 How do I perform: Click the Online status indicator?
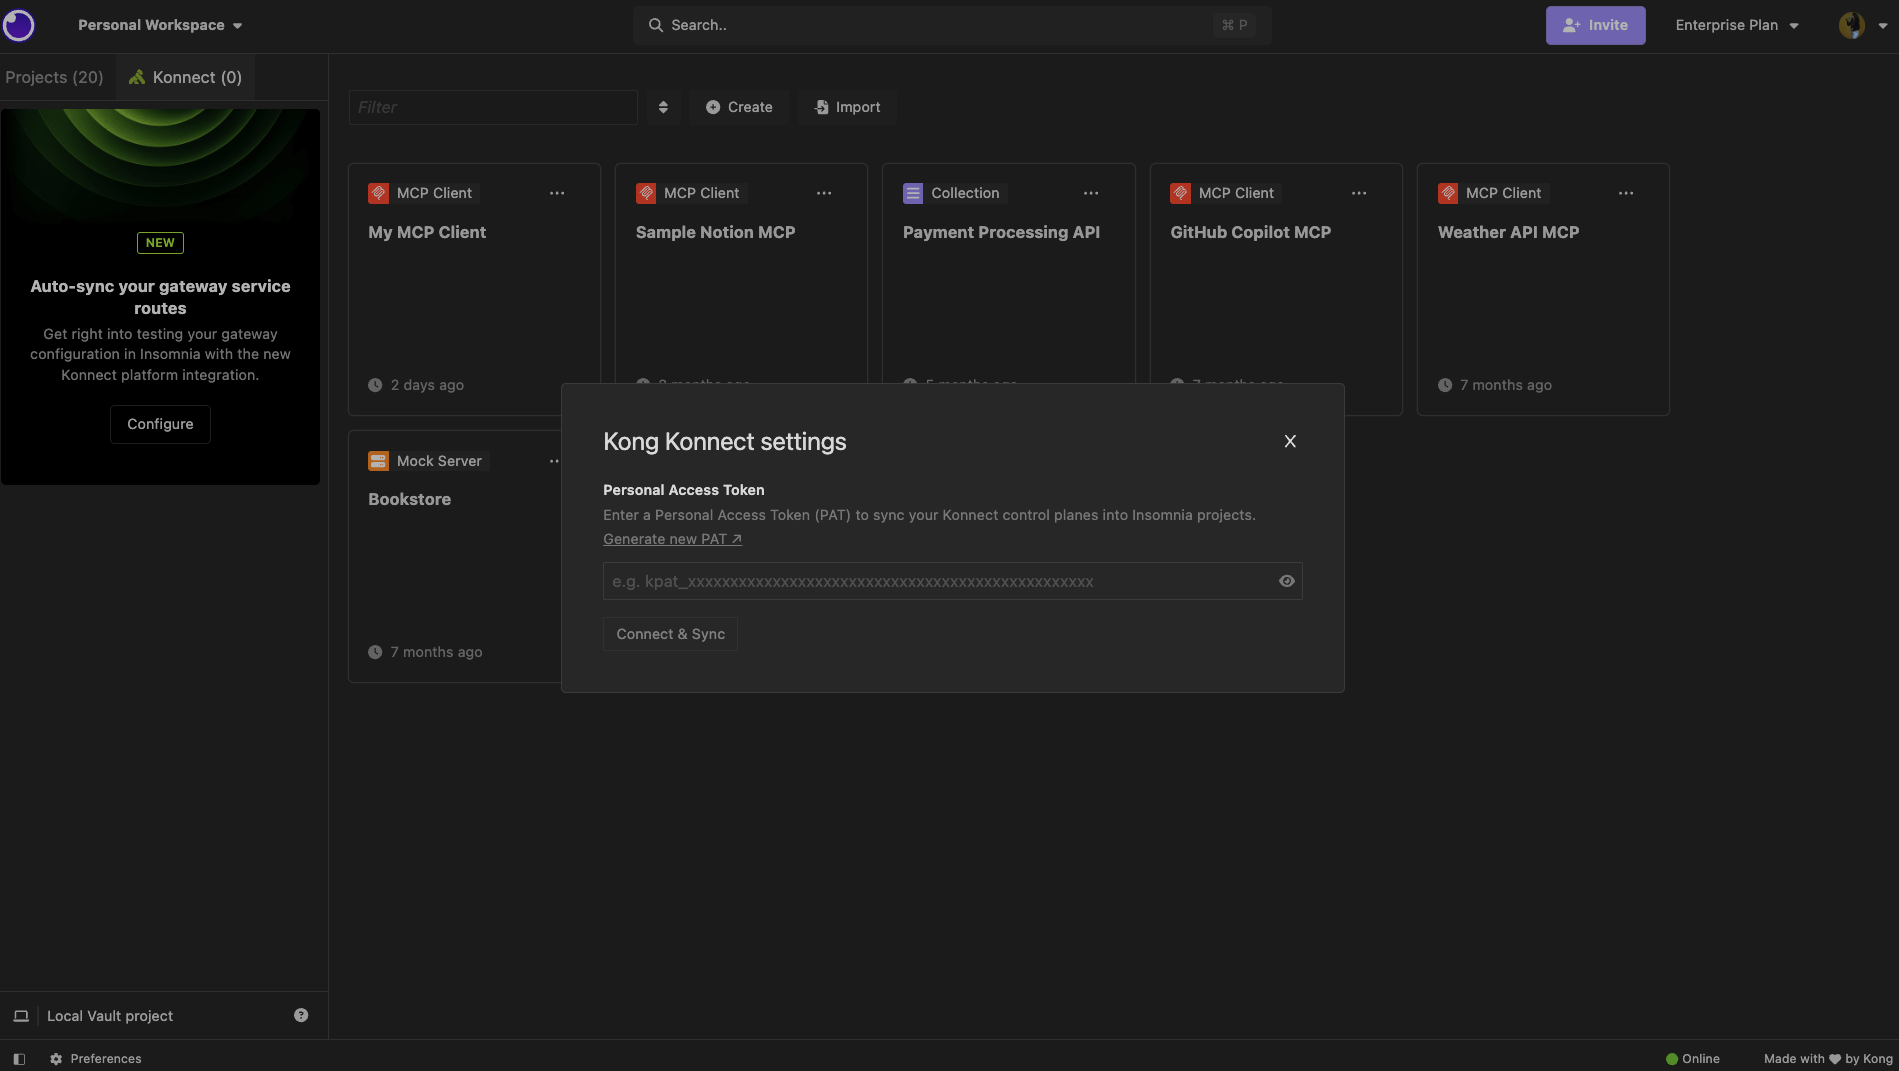pos(1693,1059)
